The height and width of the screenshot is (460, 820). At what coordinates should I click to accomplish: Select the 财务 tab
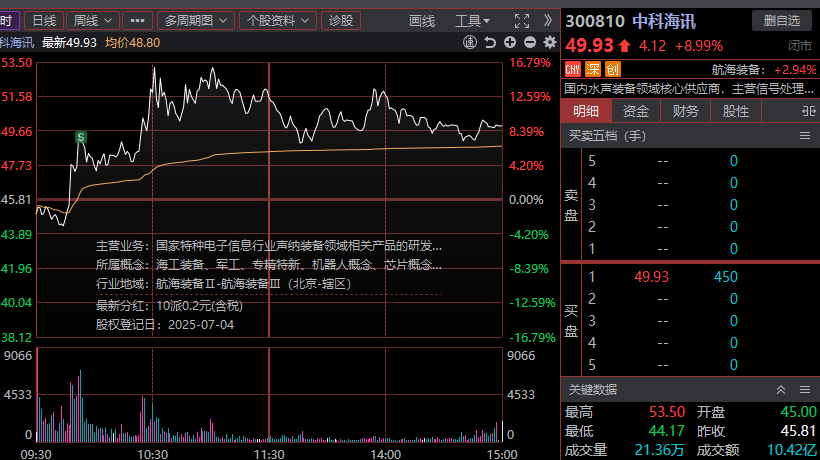685,111
